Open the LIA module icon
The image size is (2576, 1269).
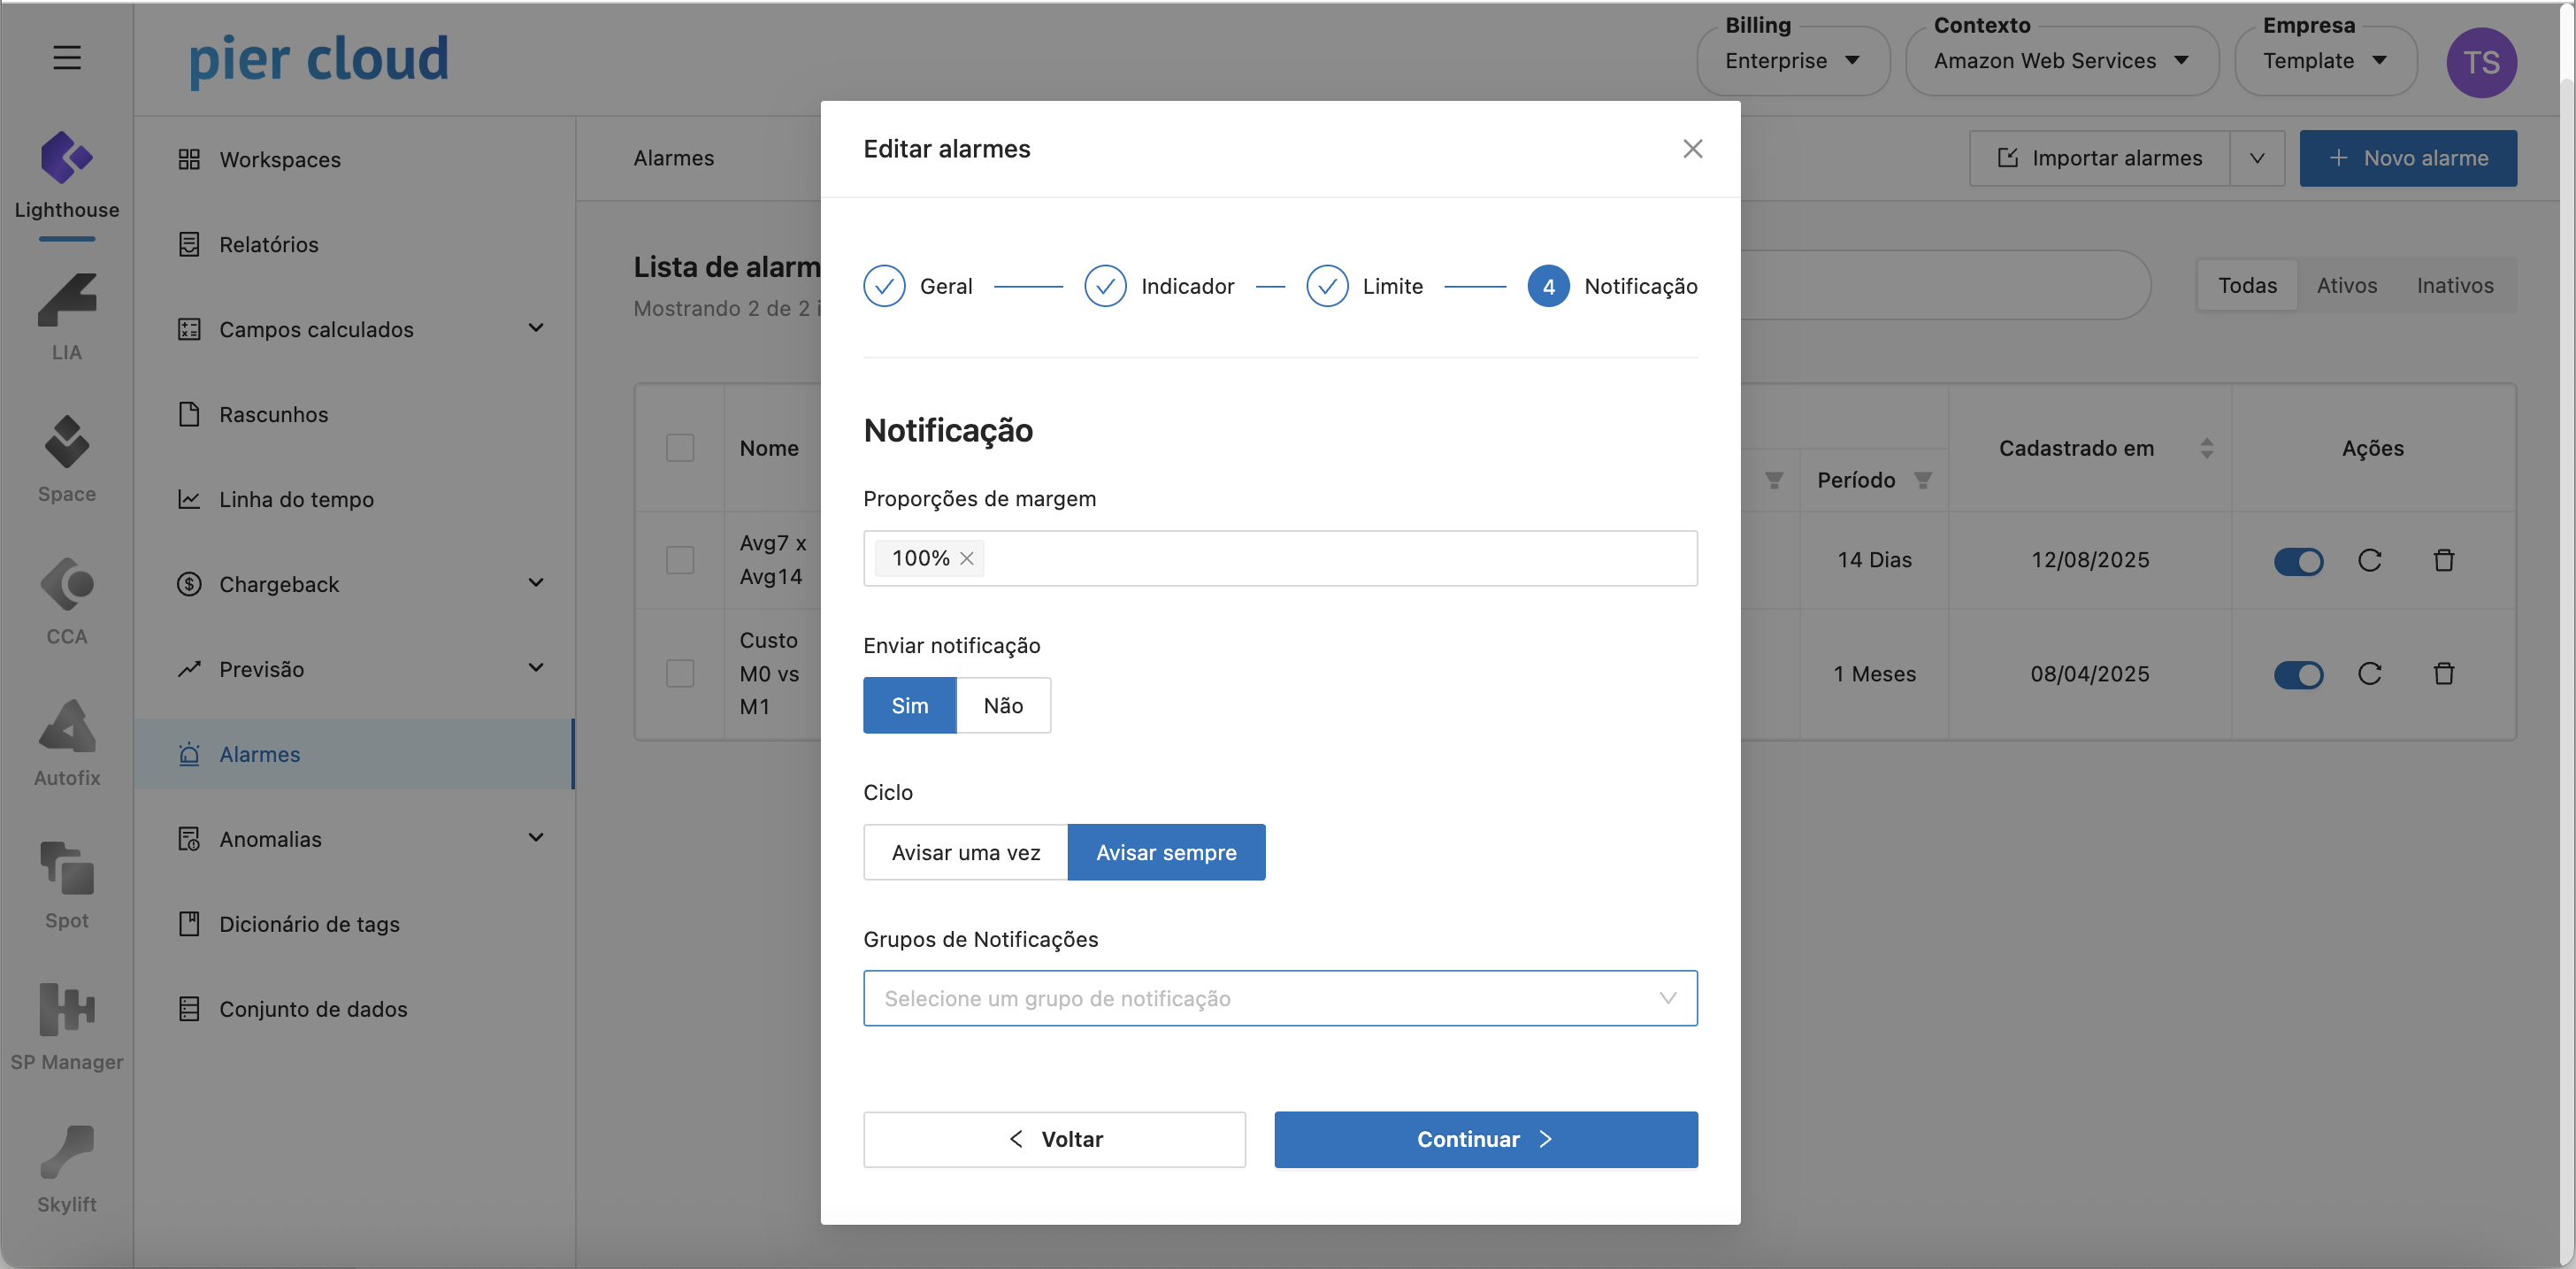coord(66,302)
